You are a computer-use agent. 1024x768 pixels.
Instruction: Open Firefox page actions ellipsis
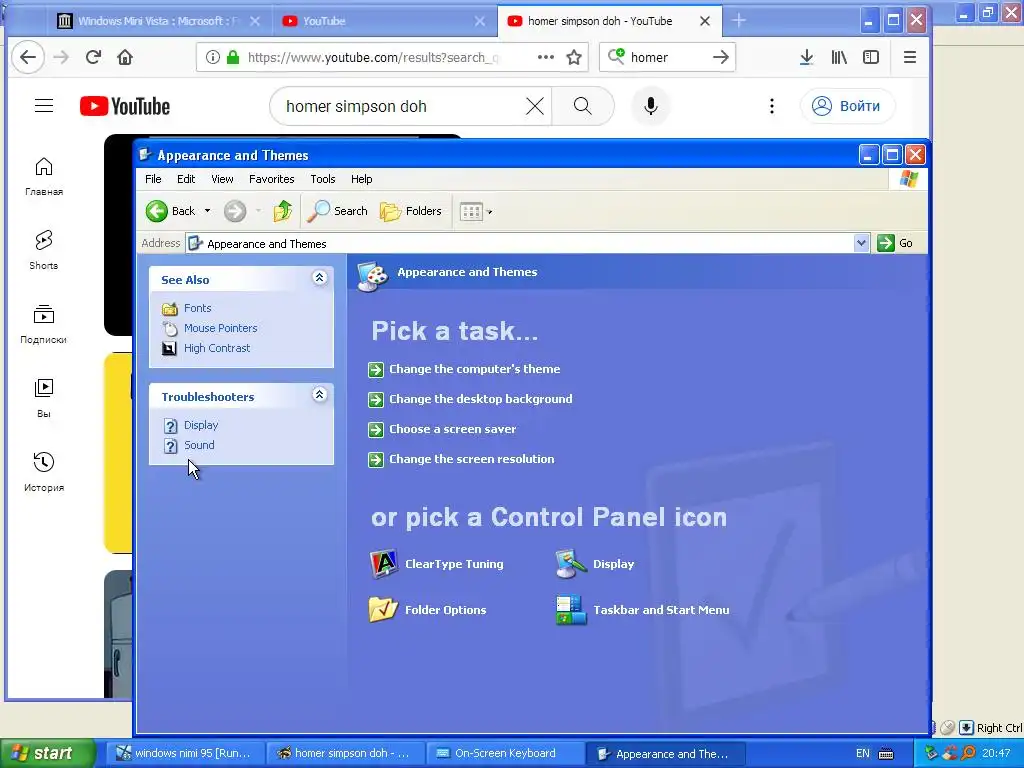(x=545, y=57)
